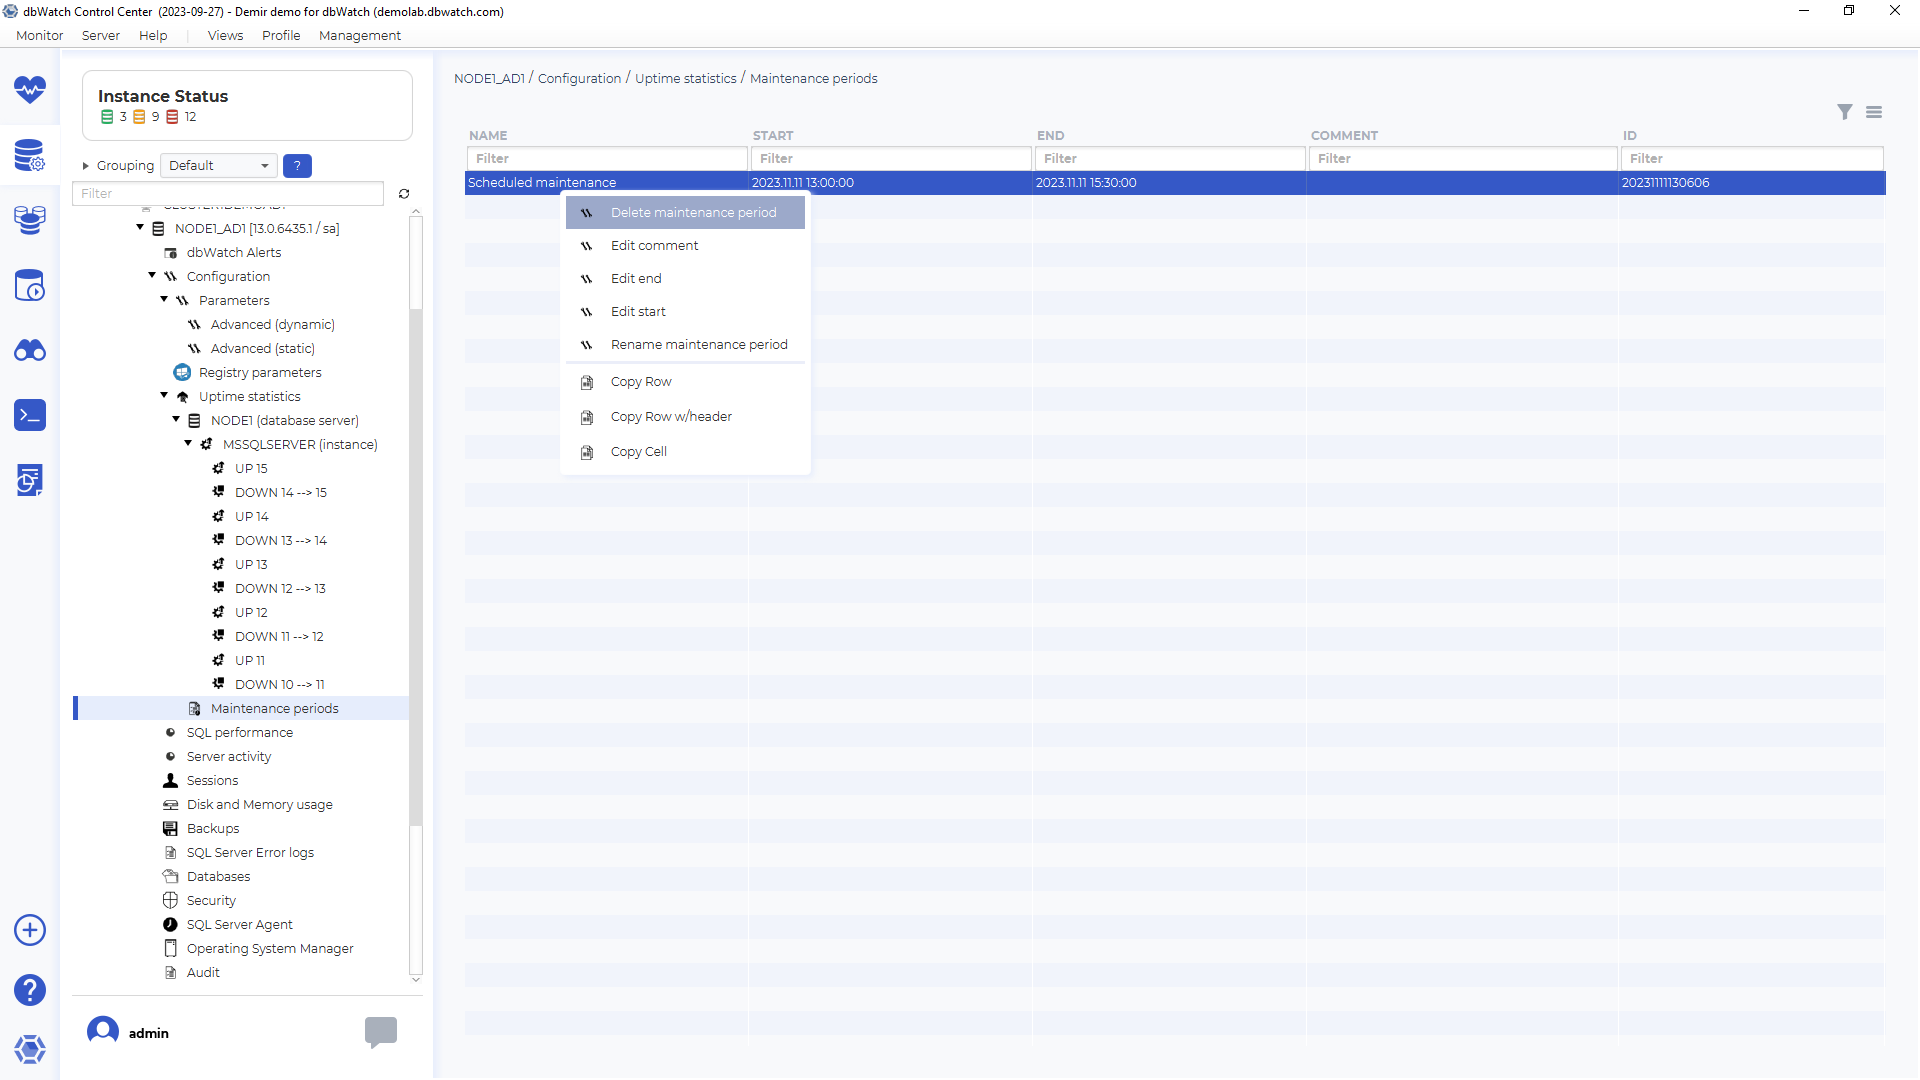Follow the Uptime statistics breadcrumb link
Image resolution: width=1920 pixels, height=1080 pixels.
(x=685, y=79)
